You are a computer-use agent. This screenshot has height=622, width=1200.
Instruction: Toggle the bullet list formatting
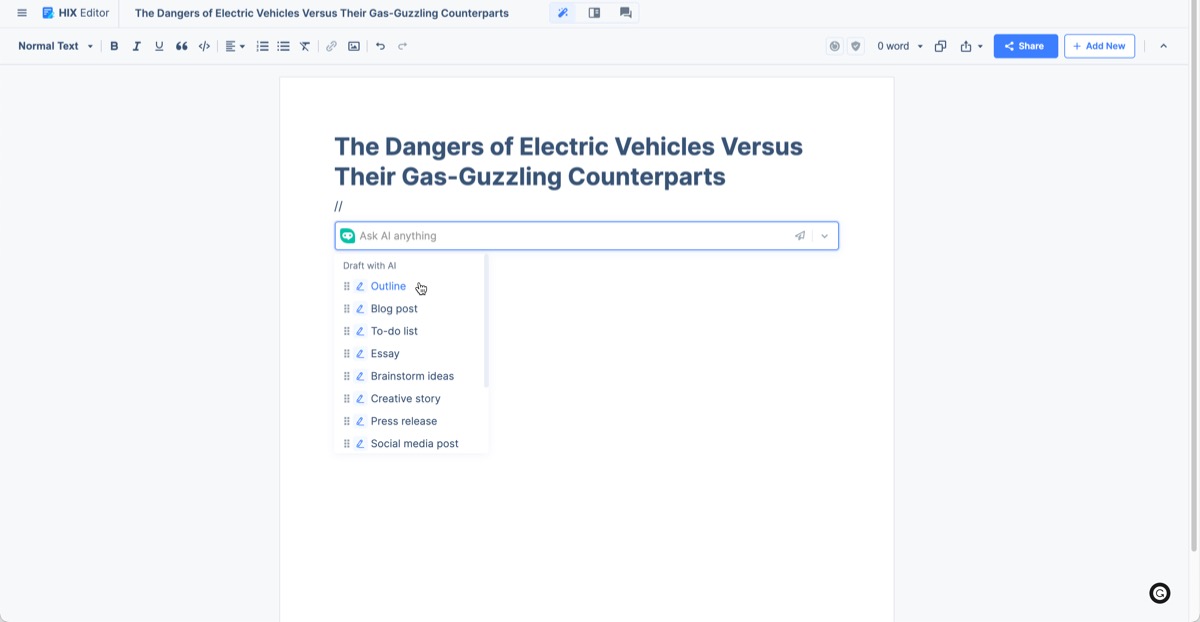click(x=283, y=45)
